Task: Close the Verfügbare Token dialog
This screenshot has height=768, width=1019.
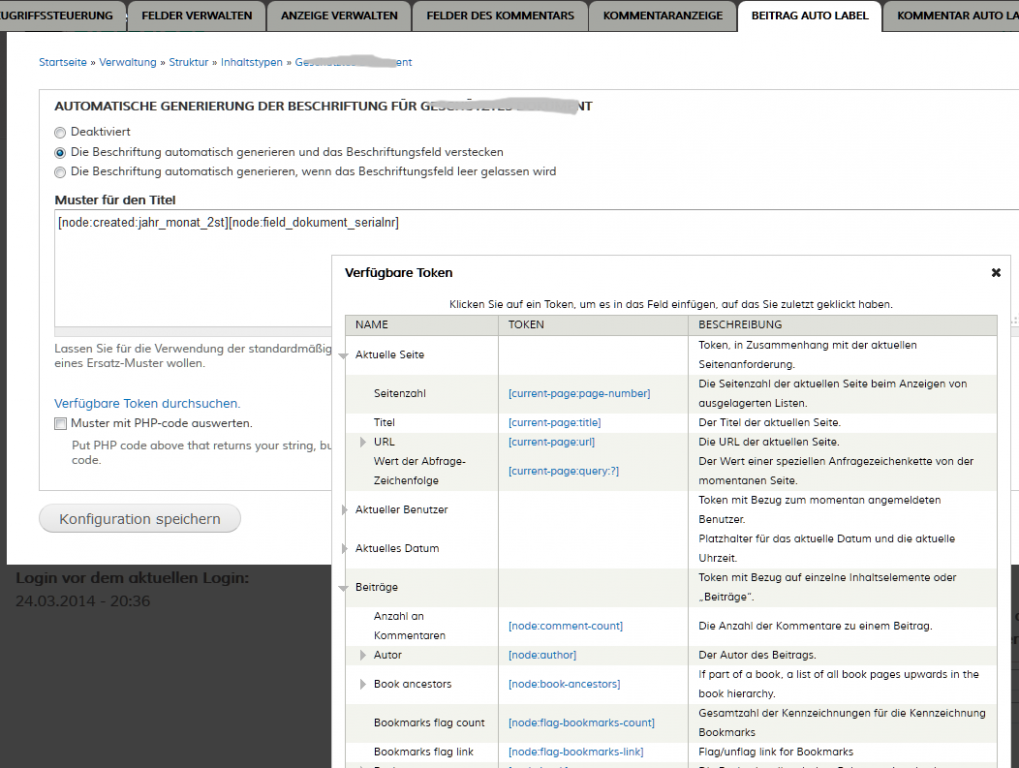Action: (x=995, y=272)
